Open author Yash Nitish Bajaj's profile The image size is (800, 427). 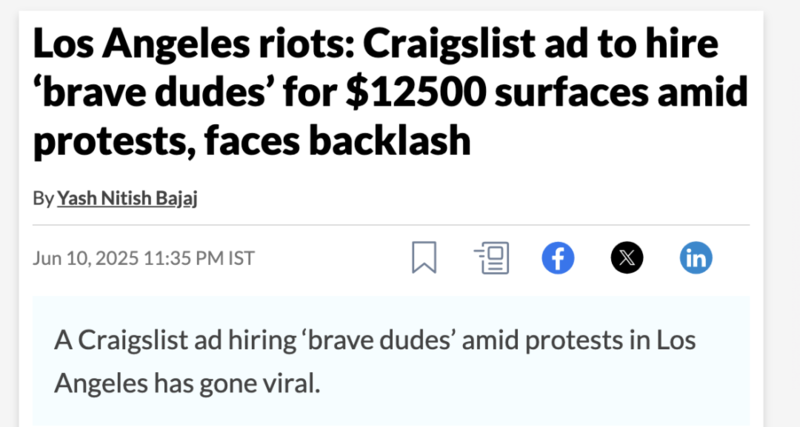(127, 198)
